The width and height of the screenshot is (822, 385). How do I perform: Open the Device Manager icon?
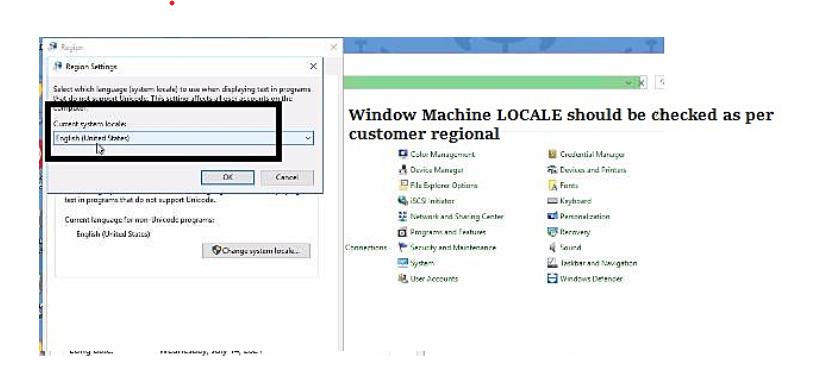click(403, 170)
